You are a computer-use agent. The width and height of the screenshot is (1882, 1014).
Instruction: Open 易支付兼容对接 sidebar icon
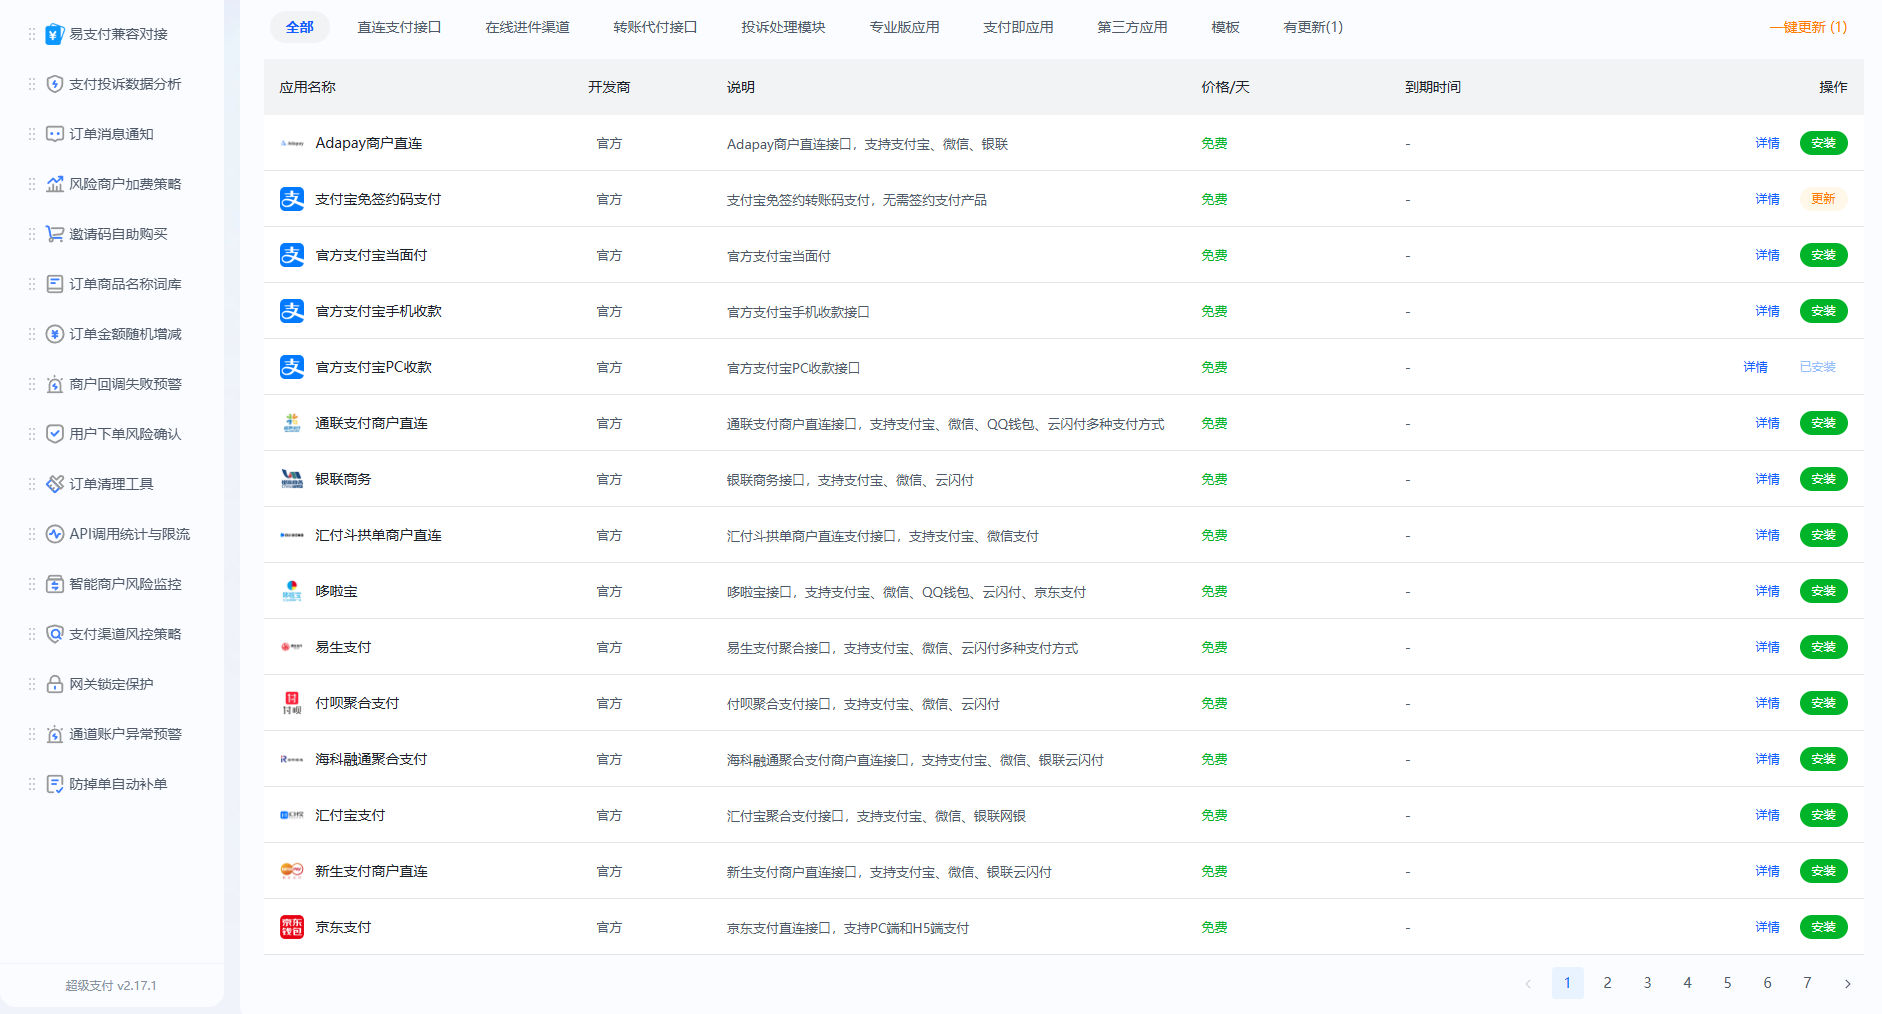[x=55, y=34]
